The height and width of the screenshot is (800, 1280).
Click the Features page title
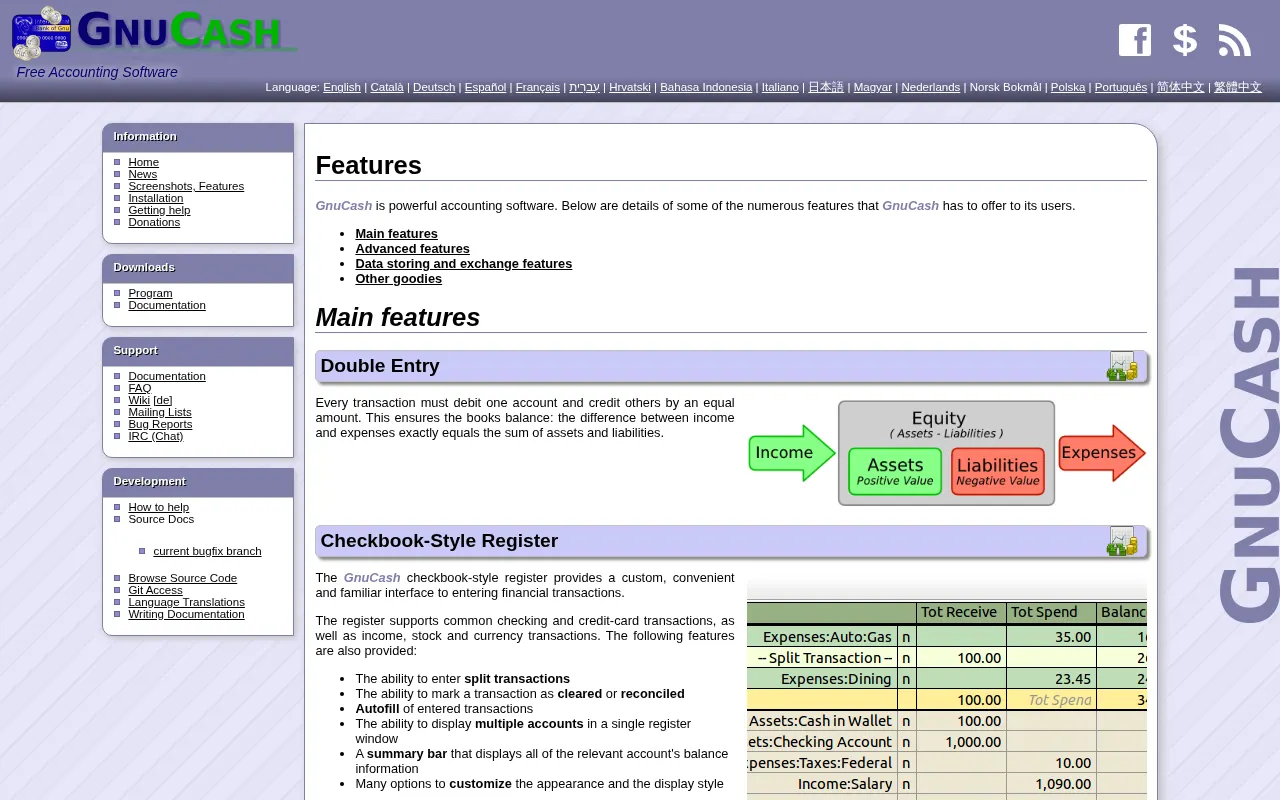pos(368,165)
